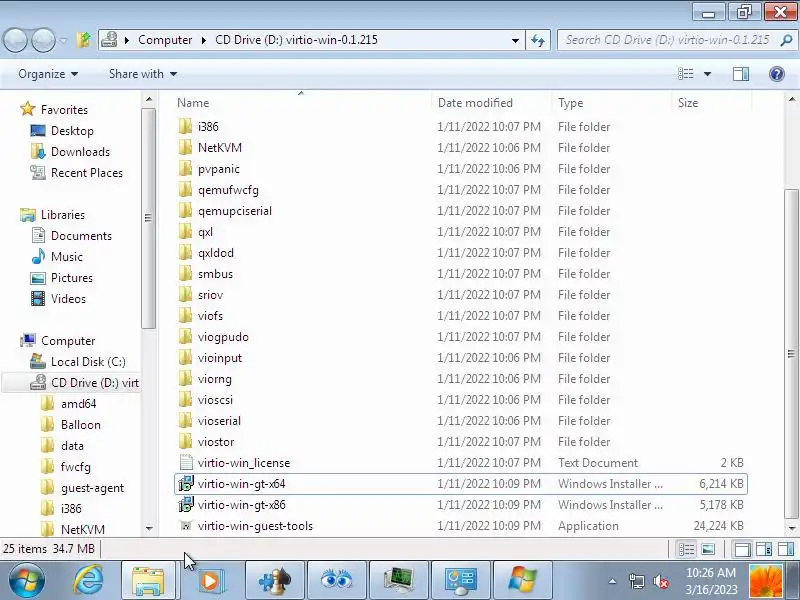The height and width of the screenshot is (600, 800).
Task: Sort by the Type column header
Action: click(x=570, y=103)
